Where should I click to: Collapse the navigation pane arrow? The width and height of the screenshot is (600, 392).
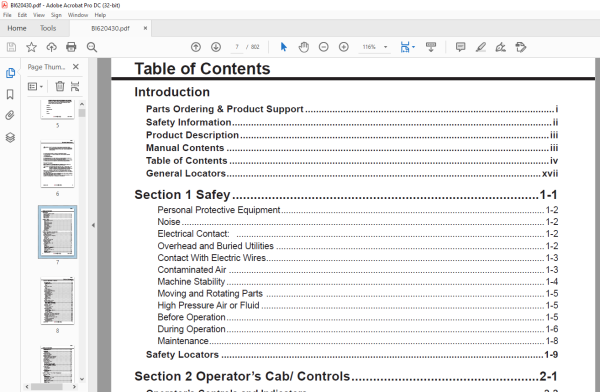pos(93,225)
